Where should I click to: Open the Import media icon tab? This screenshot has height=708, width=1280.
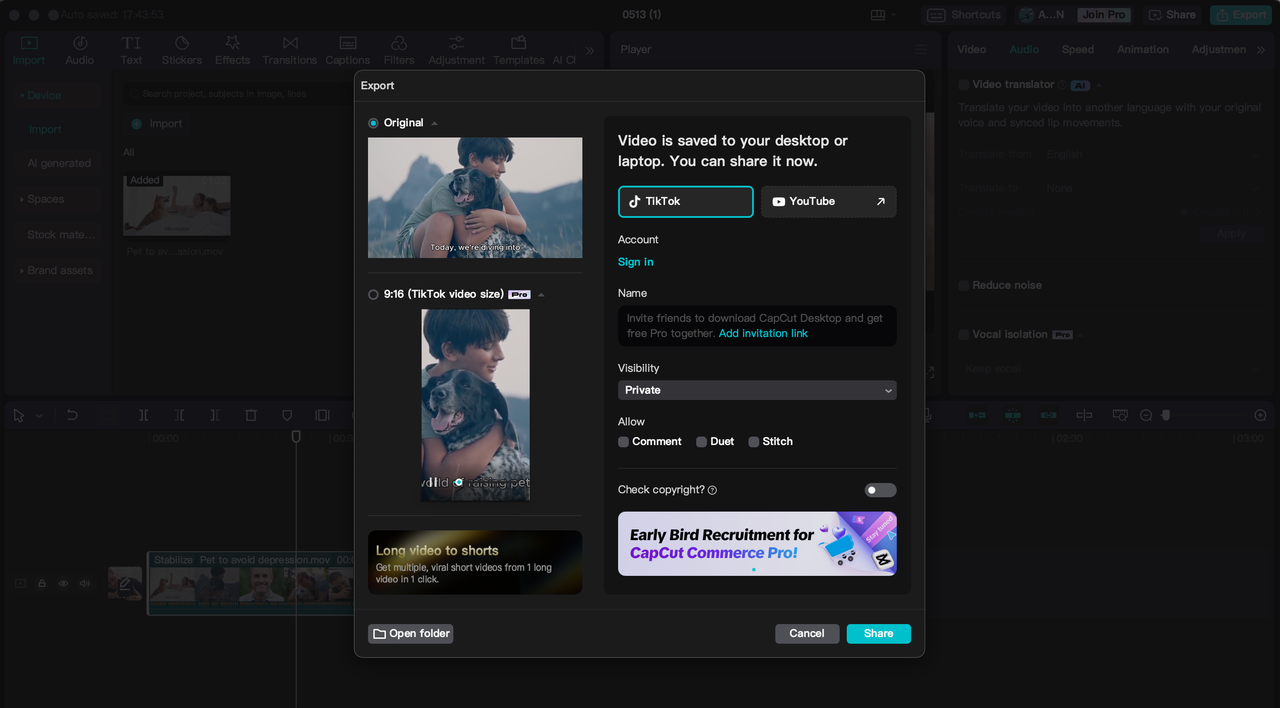29,51
